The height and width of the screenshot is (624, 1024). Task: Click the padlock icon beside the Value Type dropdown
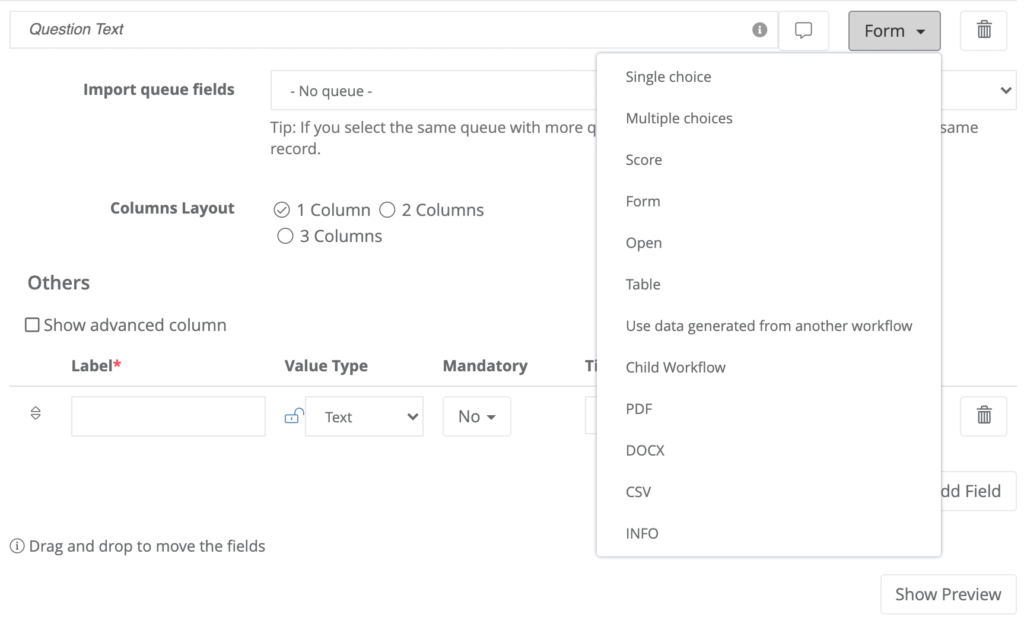click(x=293, y=416)
